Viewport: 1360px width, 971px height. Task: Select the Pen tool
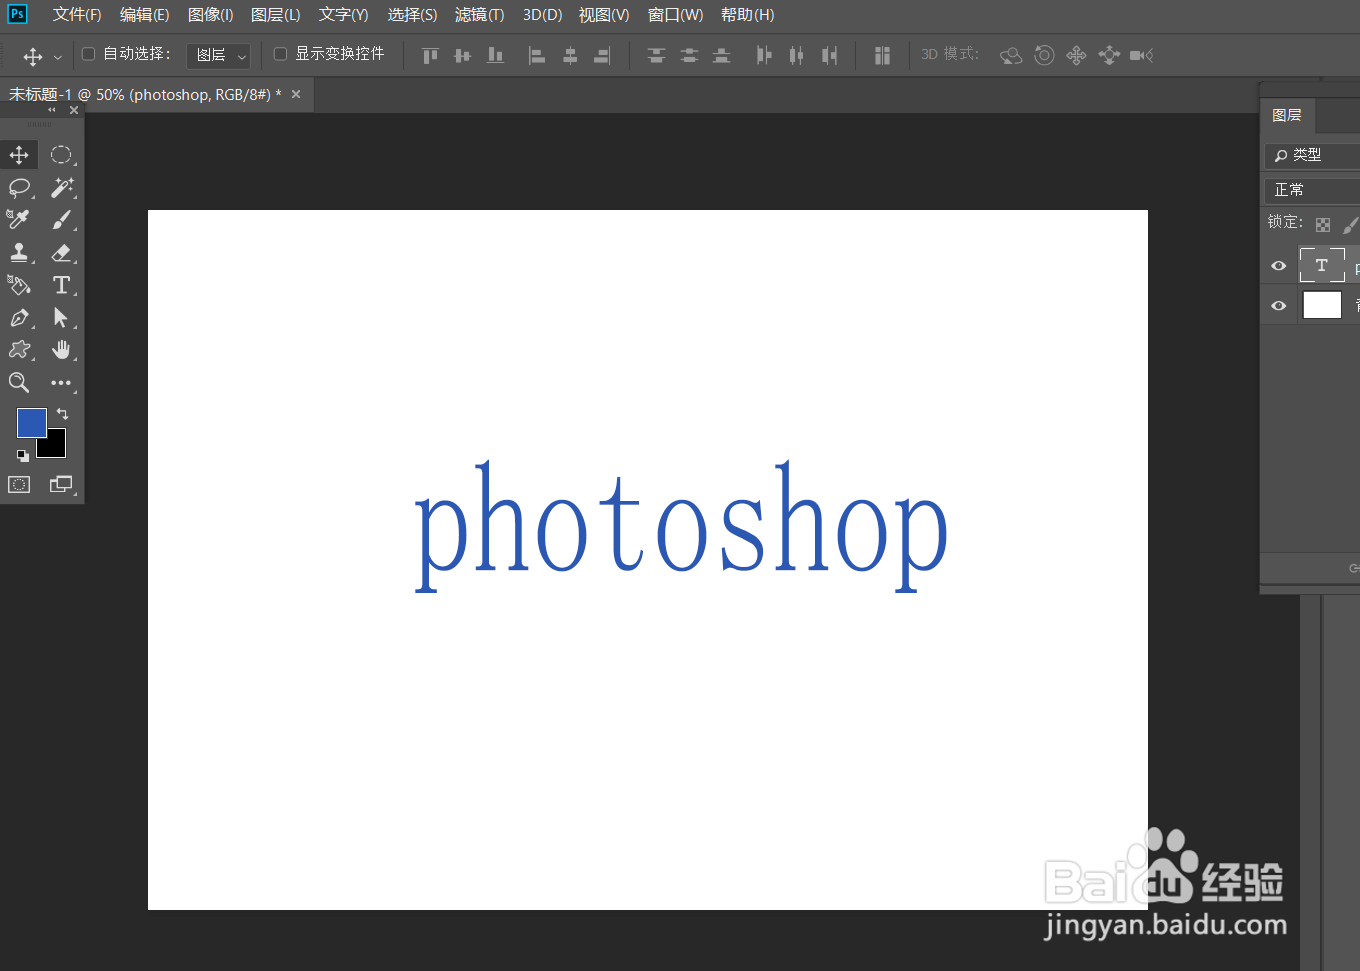(x=19, y=318)
